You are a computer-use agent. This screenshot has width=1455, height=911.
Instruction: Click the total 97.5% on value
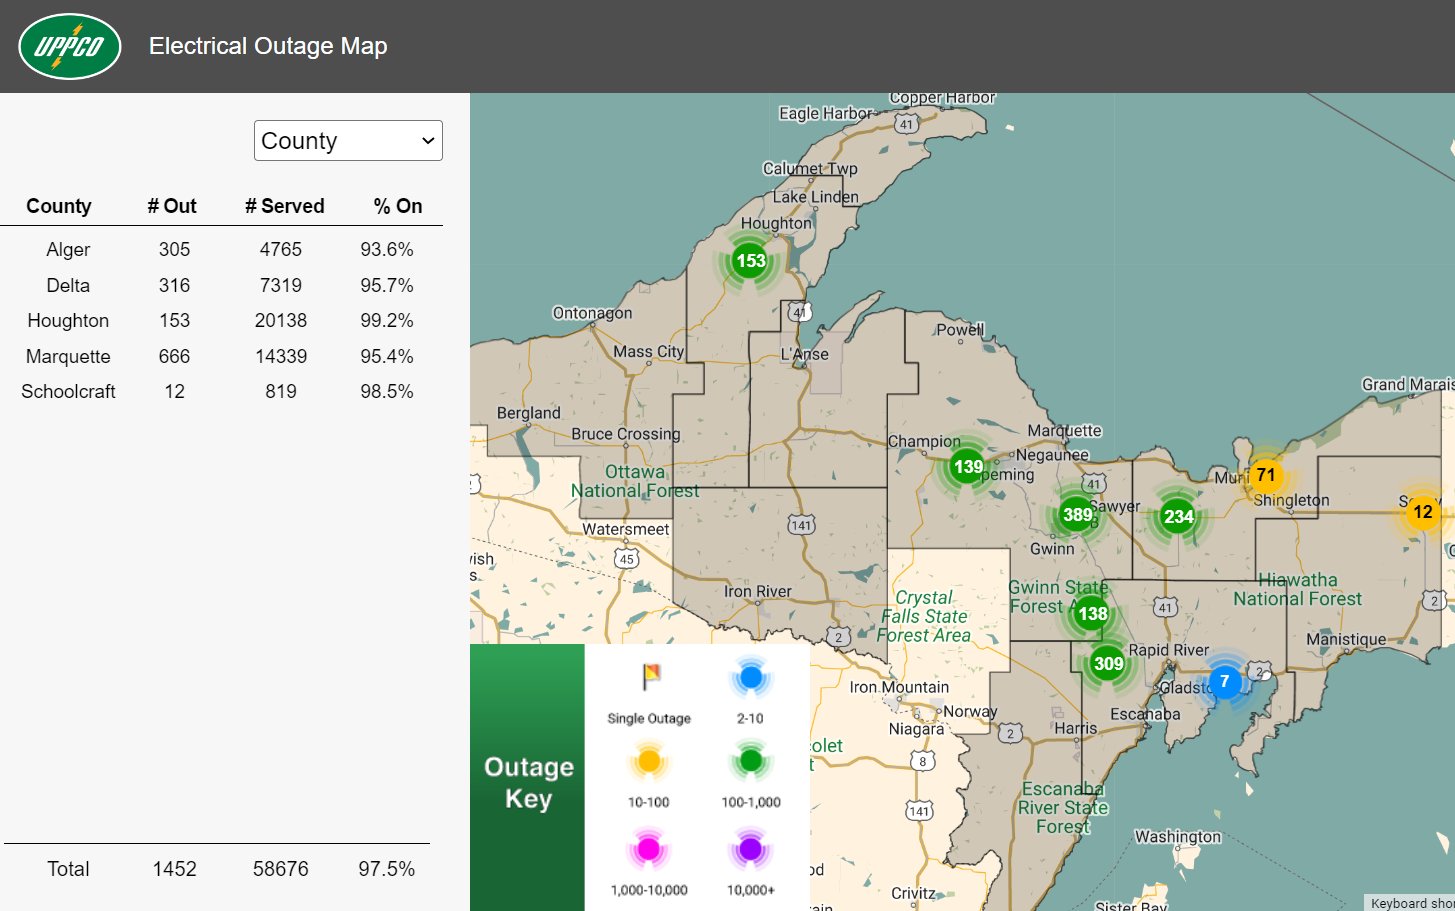(x=387, y=870)
